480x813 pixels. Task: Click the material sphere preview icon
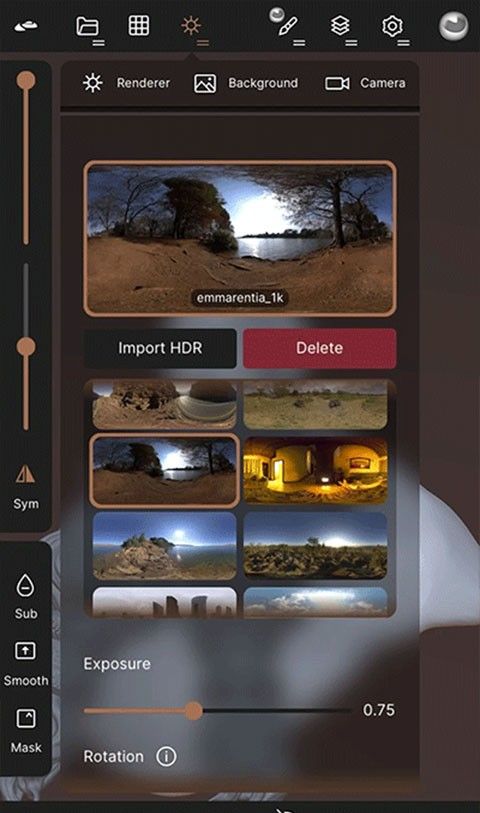(x=454, y=26)
